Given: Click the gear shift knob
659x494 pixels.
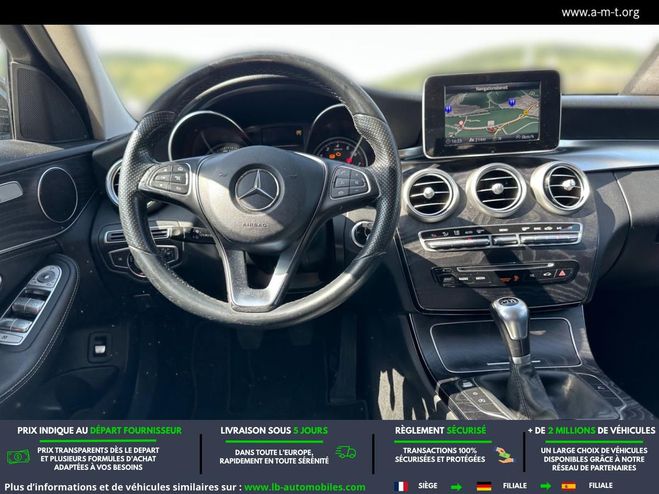Looking at the screenshot, I should pos(510,318).
